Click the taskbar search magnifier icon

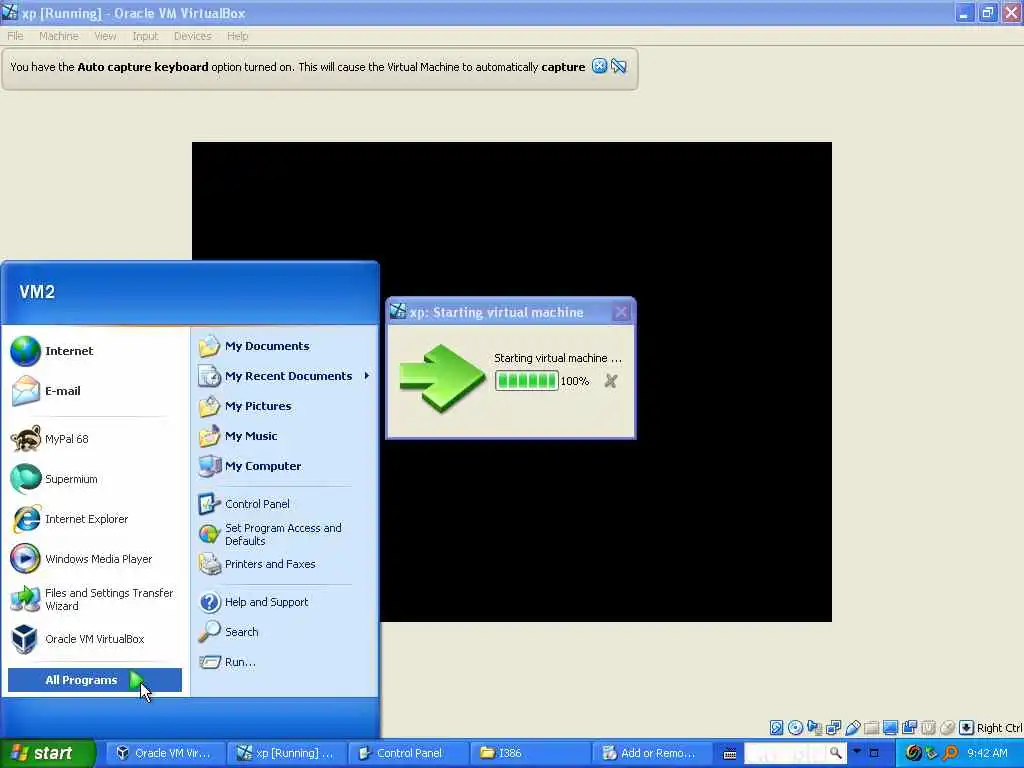click(x=835, y=753)
